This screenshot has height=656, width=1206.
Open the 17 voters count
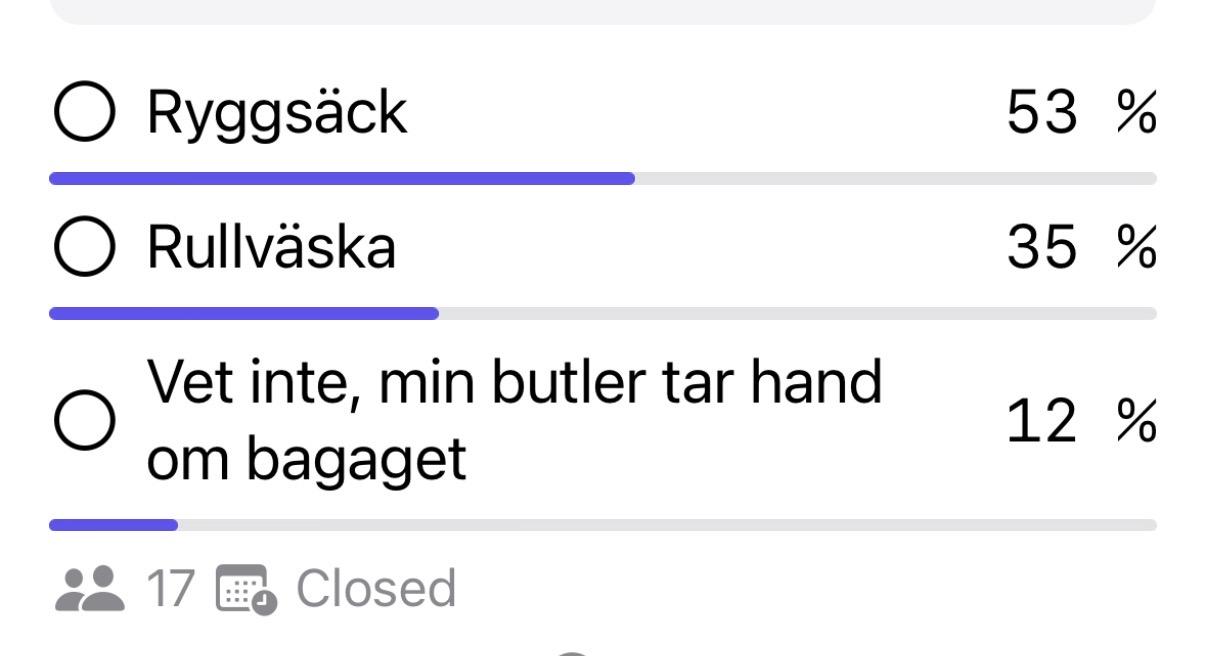tap(169, 589)
